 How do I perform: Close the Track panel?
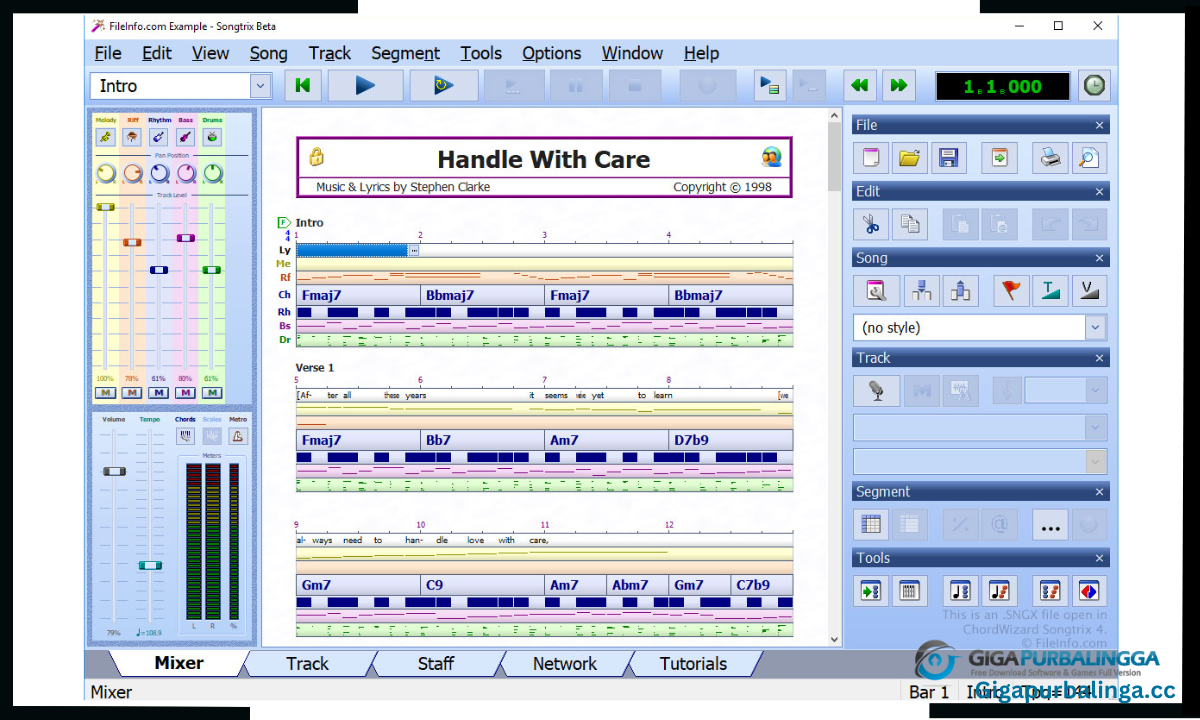point(1099,358)
